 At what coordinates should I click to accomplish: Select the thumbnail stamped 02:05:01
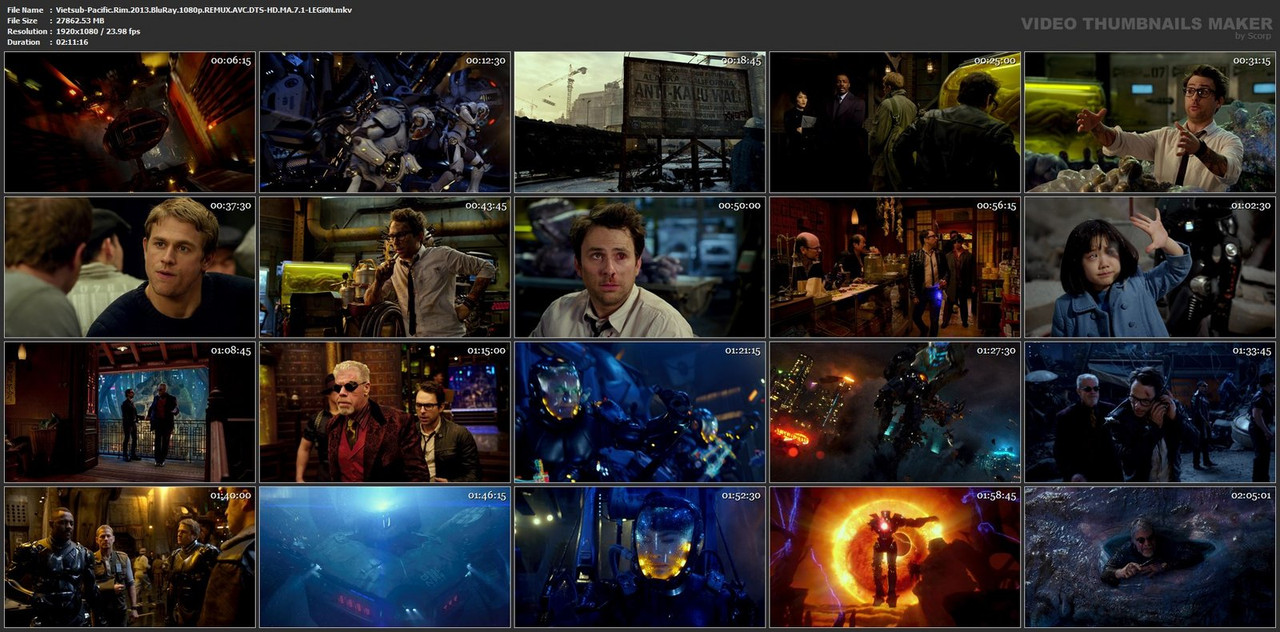tap(1150, 557)
